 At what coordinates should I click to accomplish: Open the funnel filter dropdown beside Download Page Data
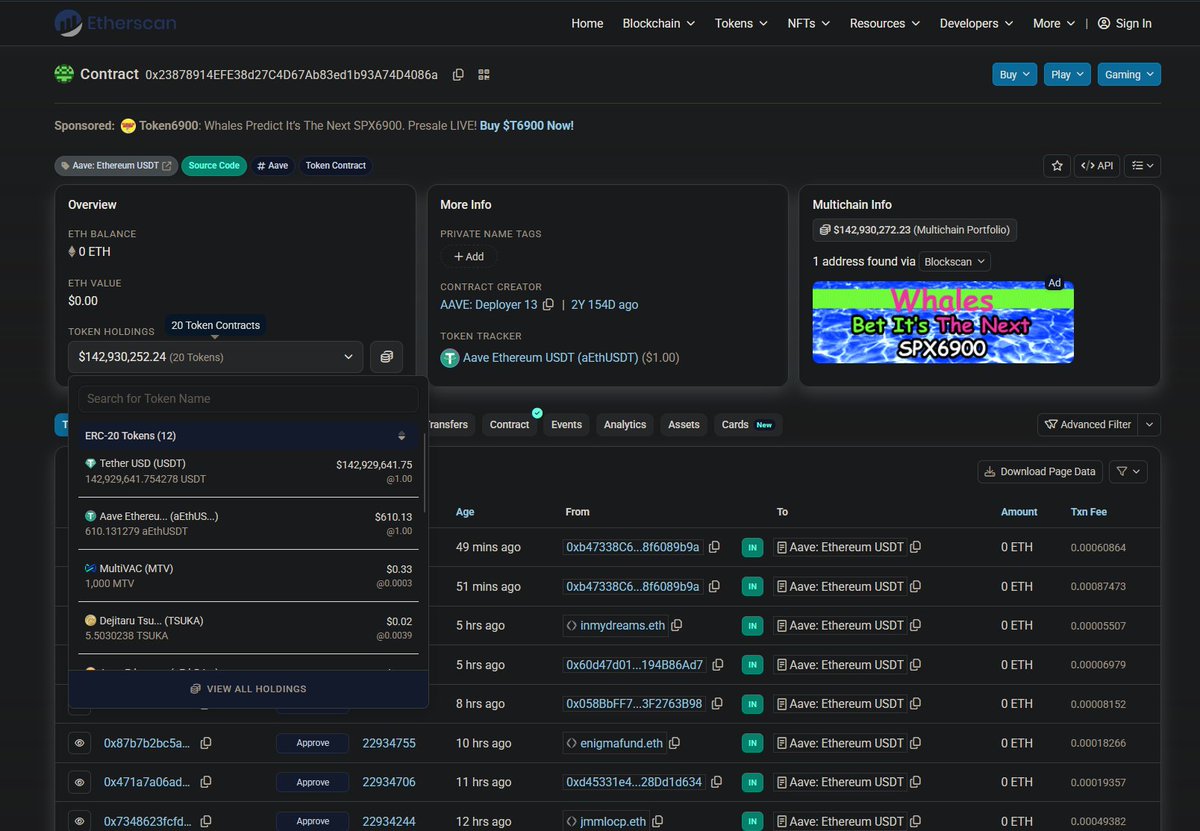pos(1127,472)
